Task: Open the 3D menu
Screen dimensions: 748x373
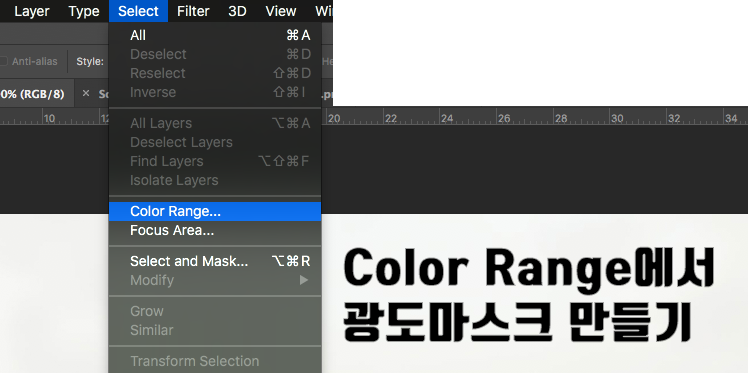Action: coord(237,11)
